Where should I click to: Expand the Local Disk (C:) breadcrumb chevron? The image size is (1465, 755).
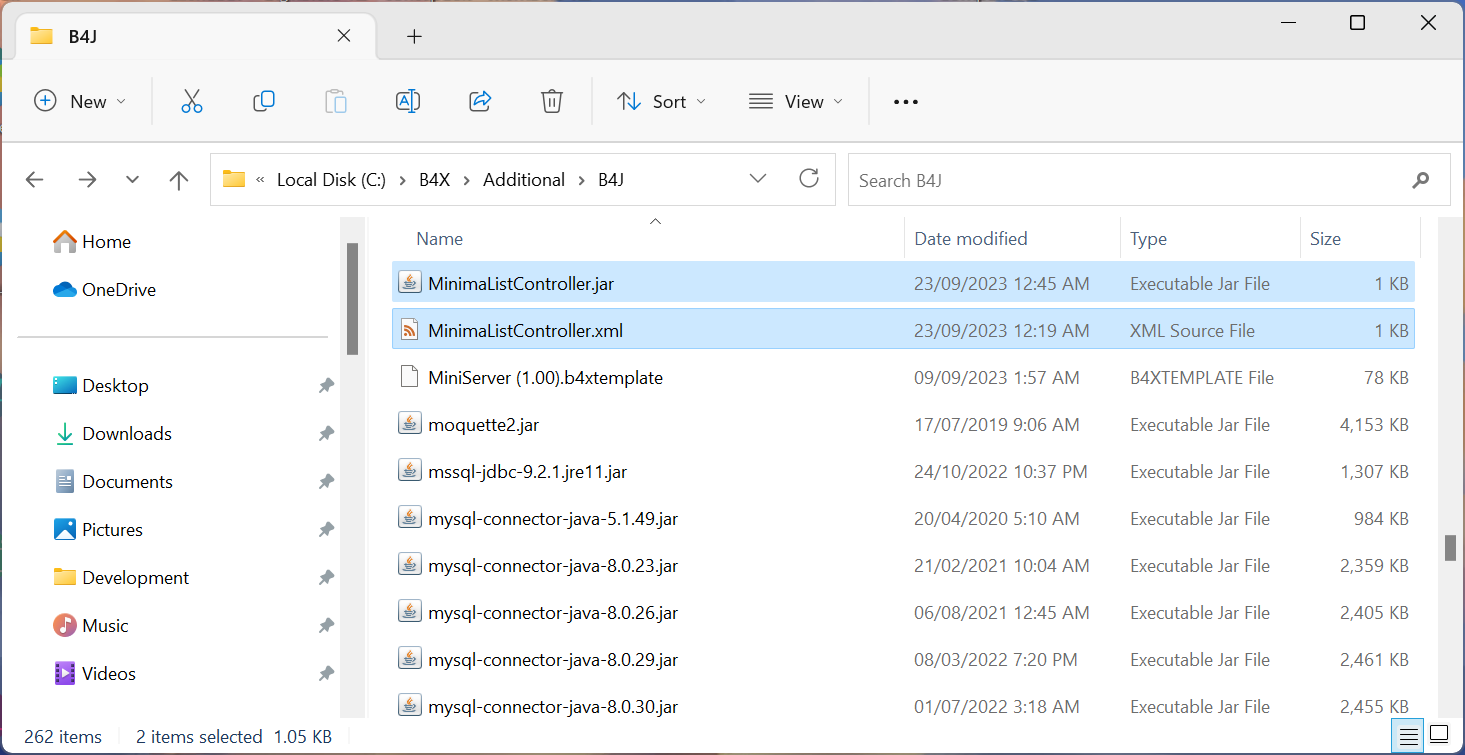[x=403, y=181]
